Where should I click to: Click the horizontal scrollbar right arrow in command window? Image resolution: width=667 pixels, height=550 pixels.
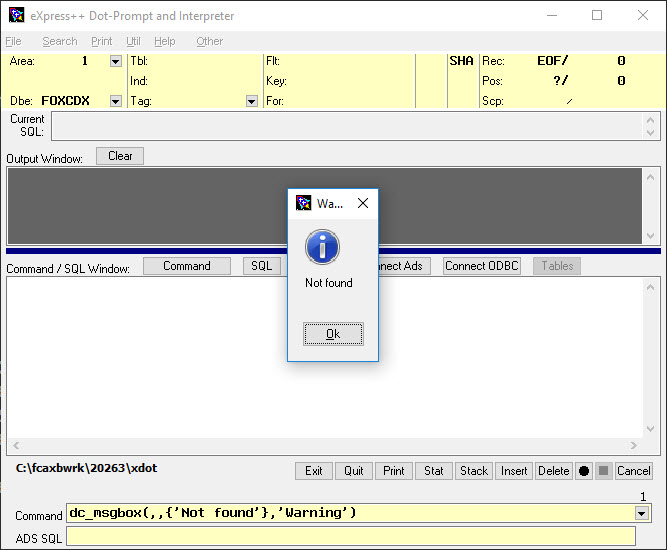pos(632,447)
